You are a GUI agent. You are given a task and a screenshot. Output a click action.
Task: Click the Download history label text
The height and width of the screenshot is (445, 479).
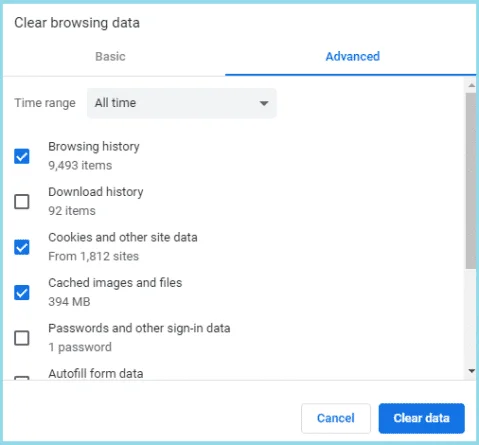click(x=96, y=192)
